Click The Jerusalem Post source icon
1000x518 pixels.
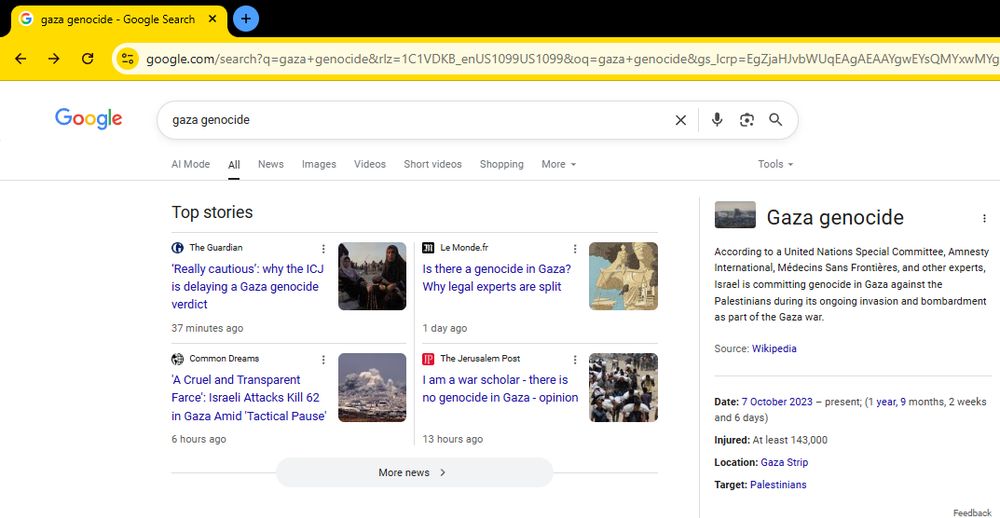[428, 359]
